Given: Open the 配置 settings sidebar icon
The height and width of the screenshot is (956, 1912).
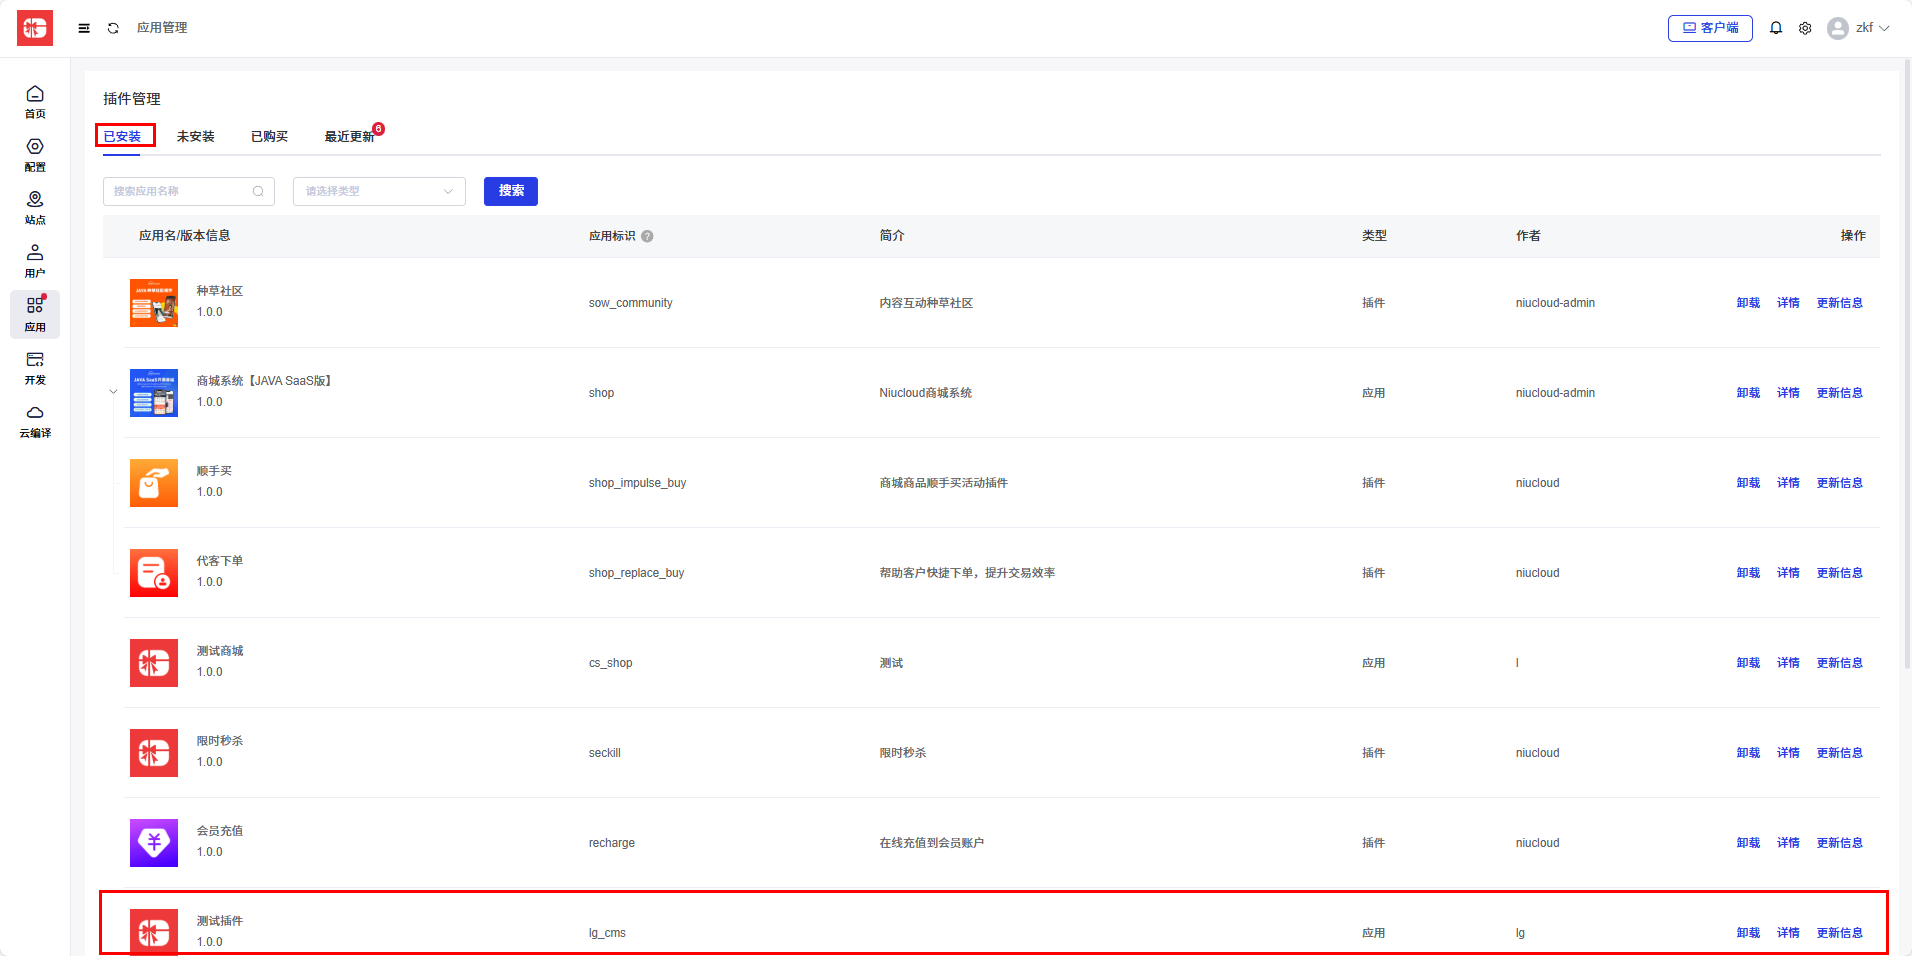Looking at the screenshot, I should pyautogui.click(x=35, y=154).
